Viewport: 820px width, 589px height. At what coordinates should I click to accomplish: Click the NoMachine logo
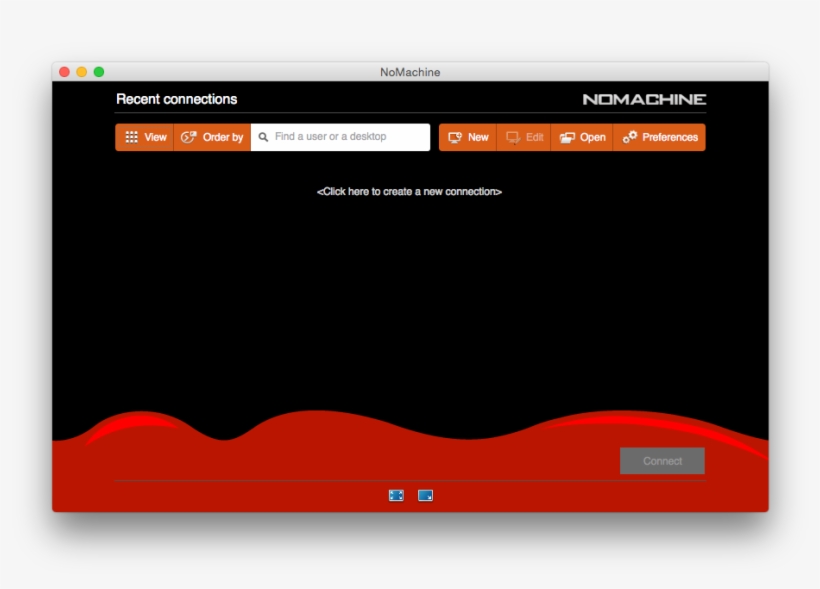point(644,99)
